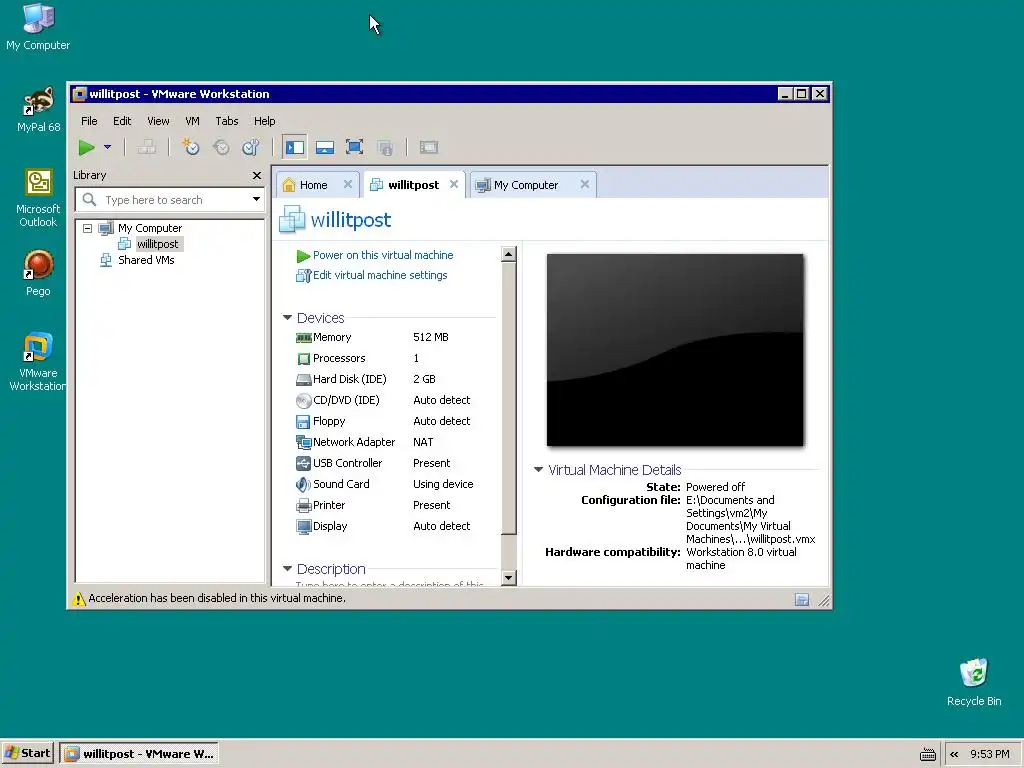Open My Computer desktop icon
This screenshot has width=1024, height=768.
click(x=38, y=27)
